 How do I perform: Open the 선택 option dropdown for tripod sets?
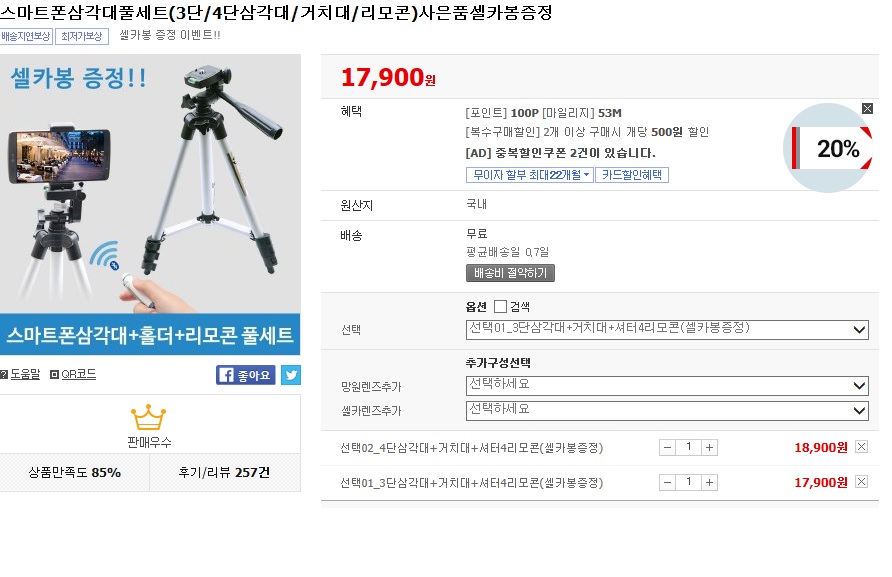[667, 329]
